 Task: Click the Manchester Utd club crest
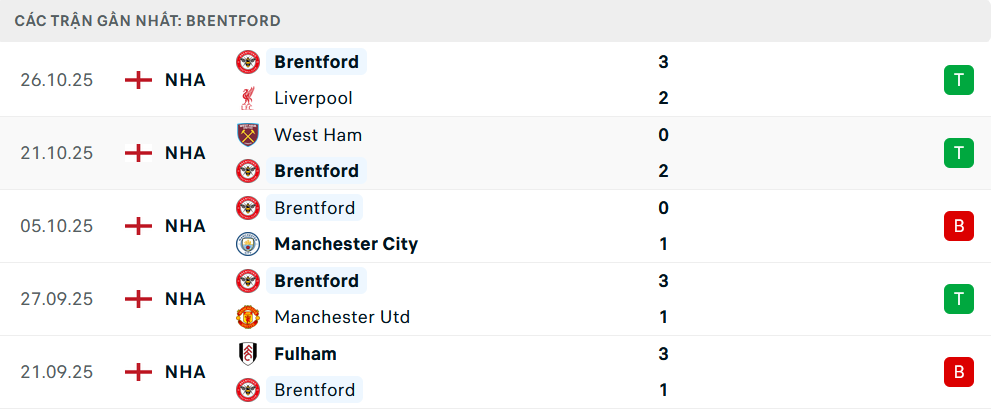point(247,317)
